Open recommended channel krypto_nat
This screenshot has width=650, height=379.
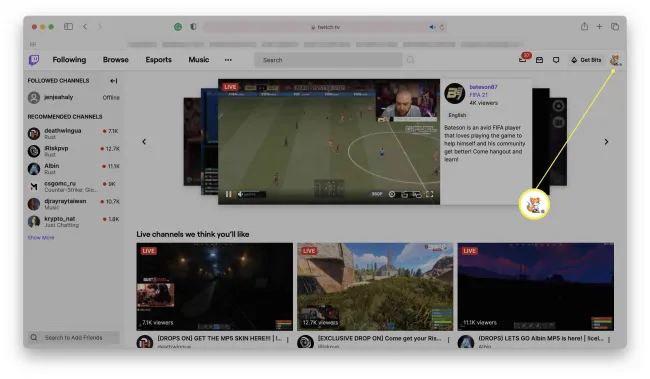pos(73,222)
